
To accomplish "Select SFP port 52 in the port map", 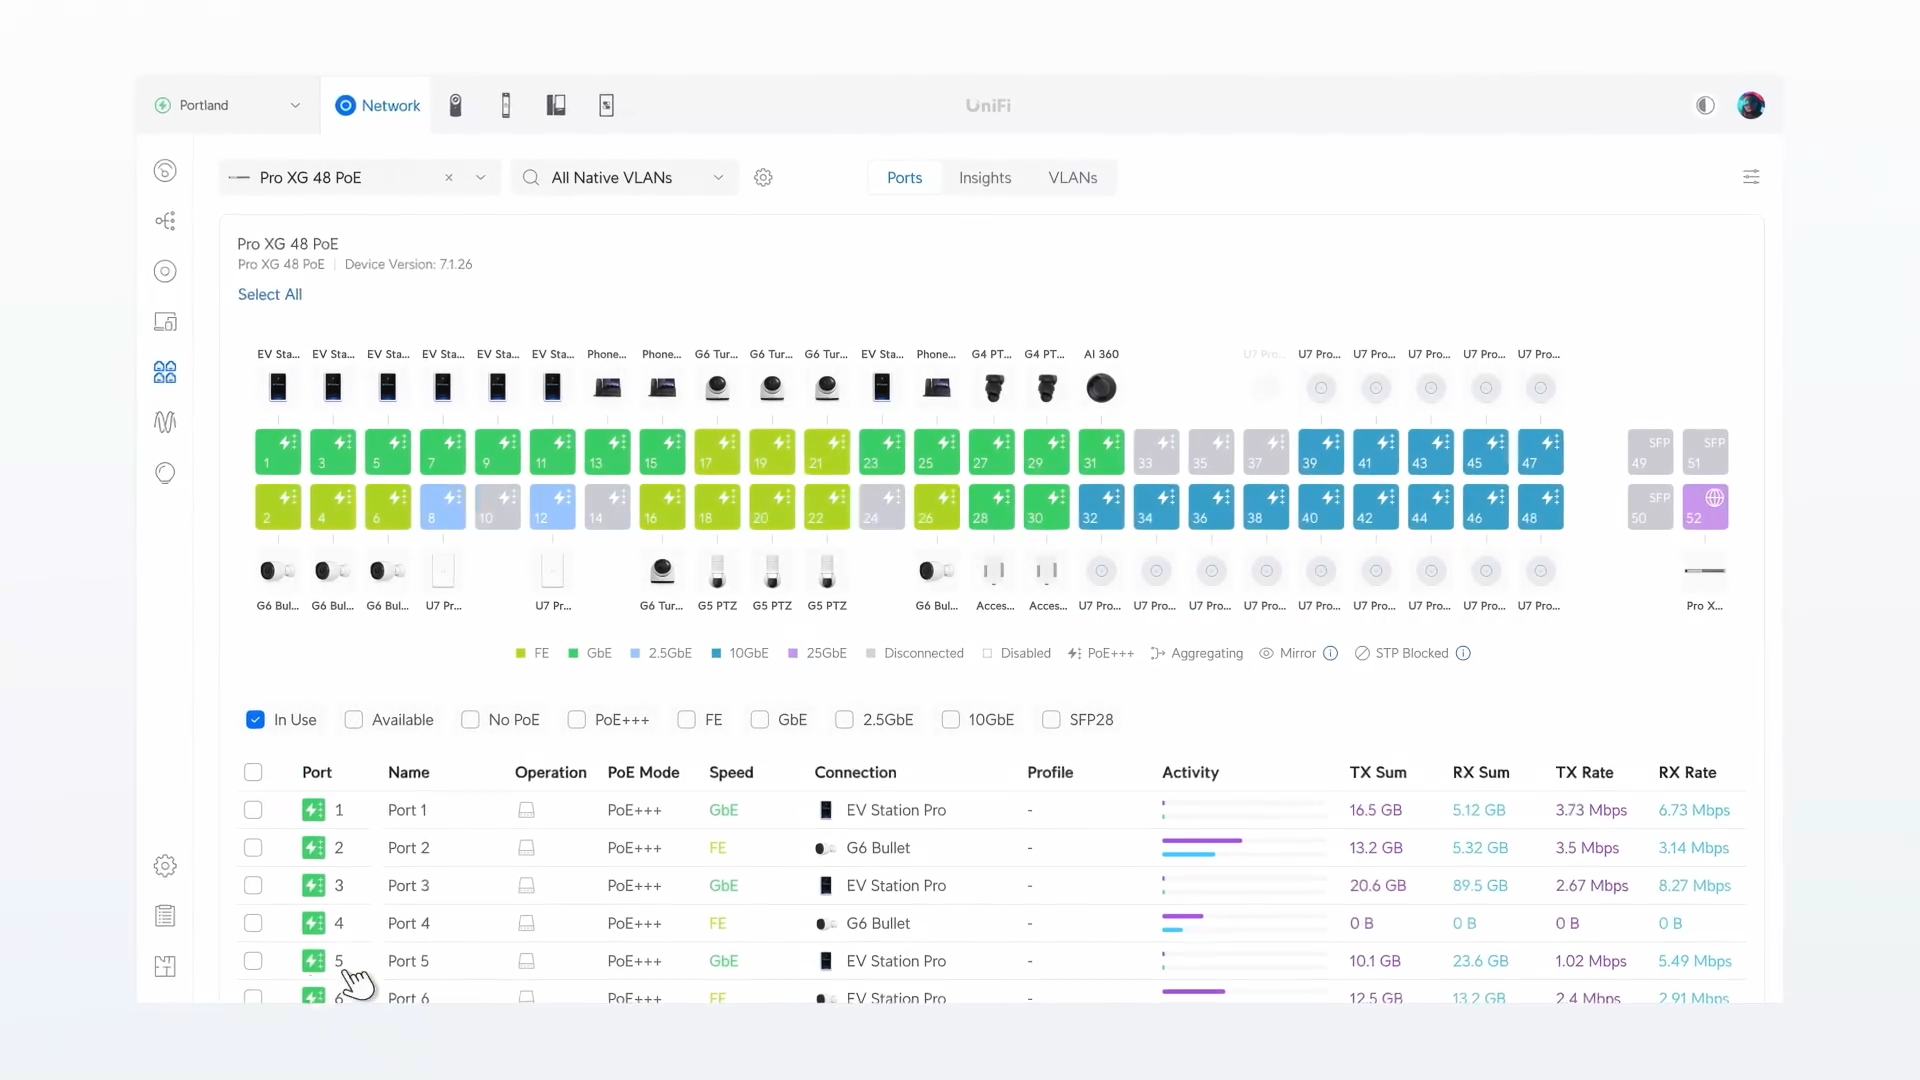I will click(1705, 507).
